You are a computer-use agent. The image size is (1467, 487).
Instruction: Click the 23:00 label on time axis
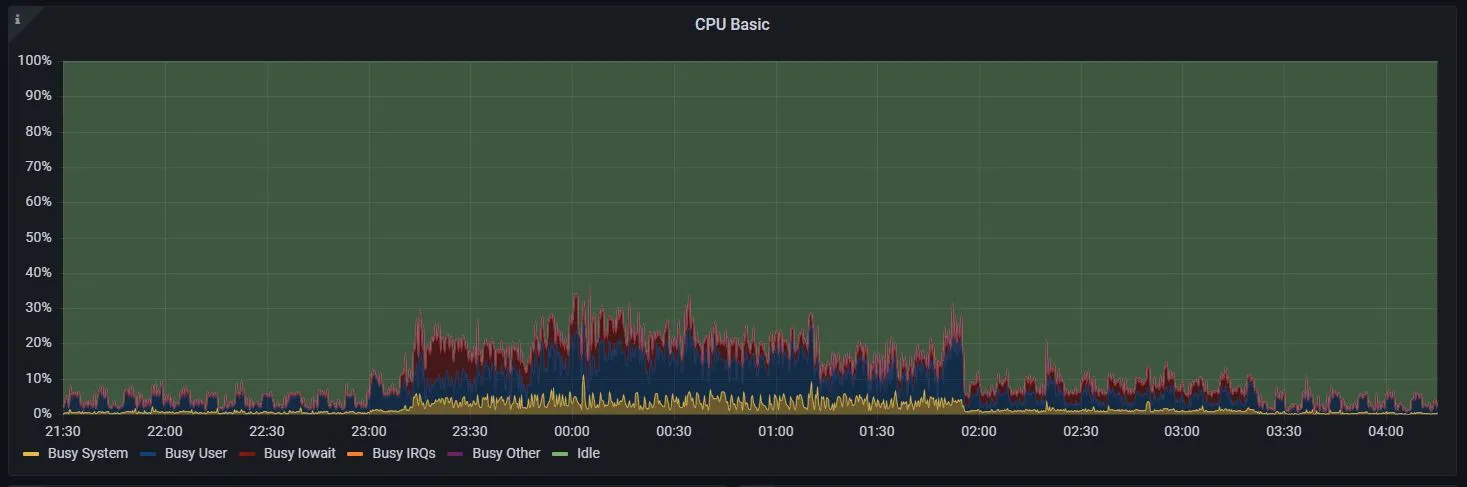[x=368, y=432]
